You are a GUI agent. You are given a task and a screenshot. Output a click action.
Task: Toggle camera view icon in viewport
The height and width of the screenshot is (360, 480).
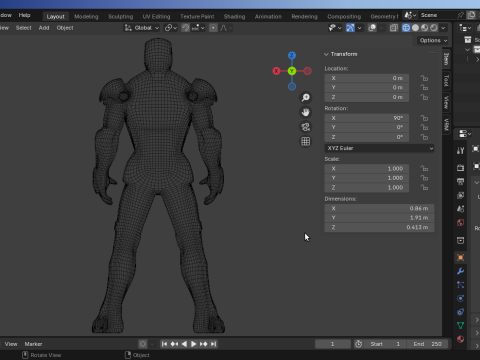[x=305, y=127]
